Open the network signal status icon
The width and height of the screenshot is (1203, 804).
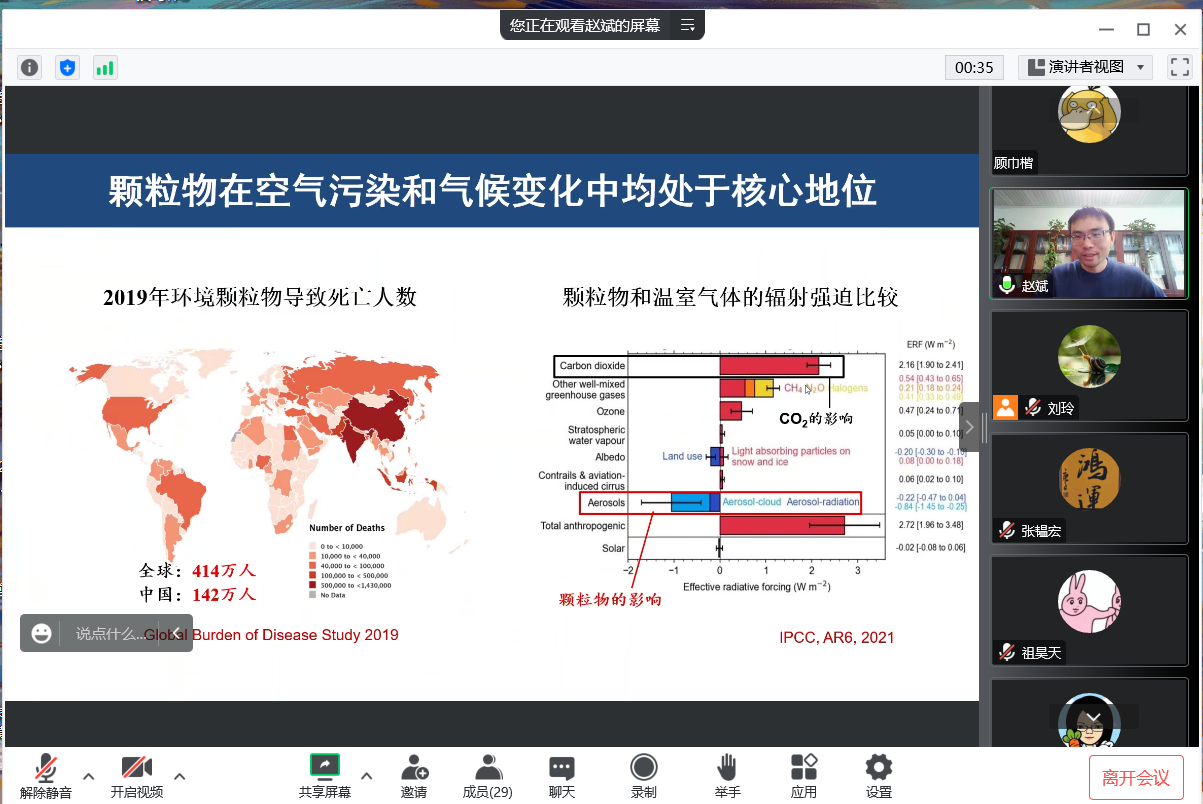[104, 67]
